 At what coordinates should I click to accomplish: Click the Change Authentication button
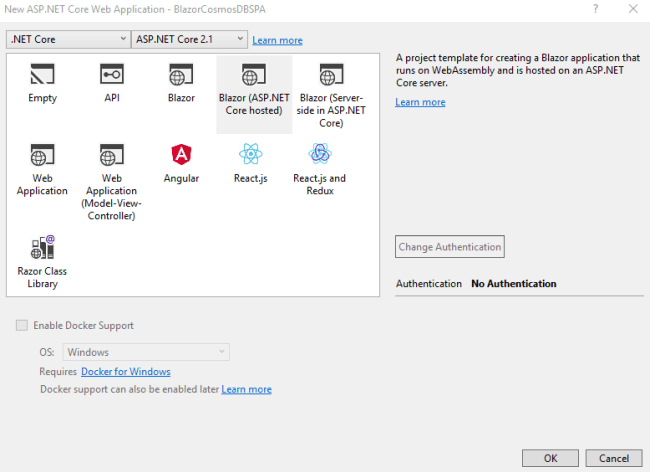coord(450,247)
